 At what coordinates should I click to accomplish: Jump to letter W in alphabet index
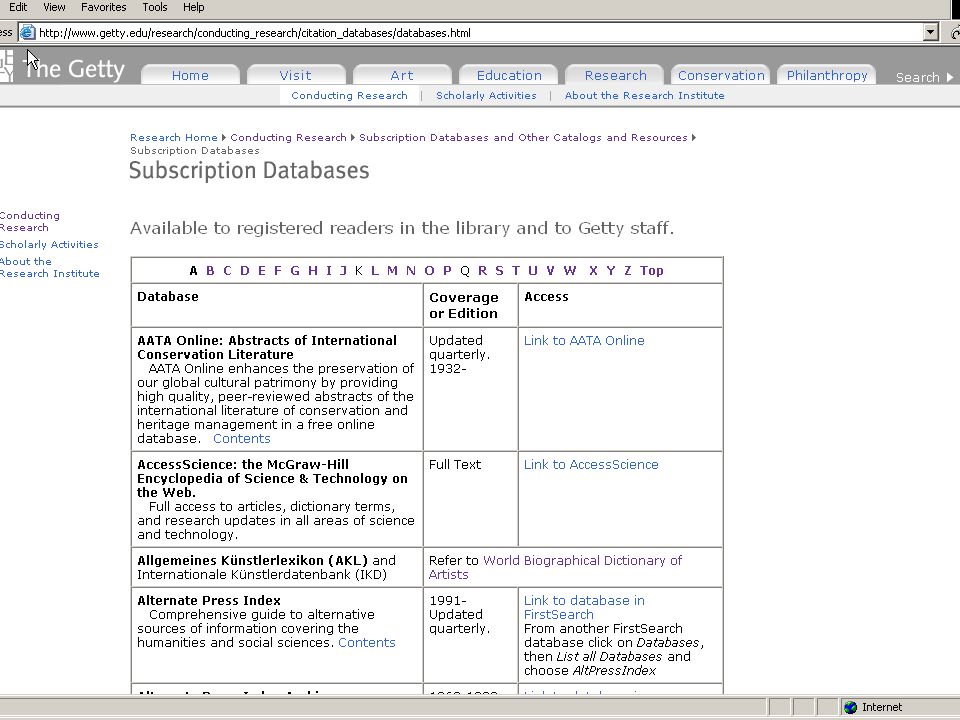(x=570, y=271)
